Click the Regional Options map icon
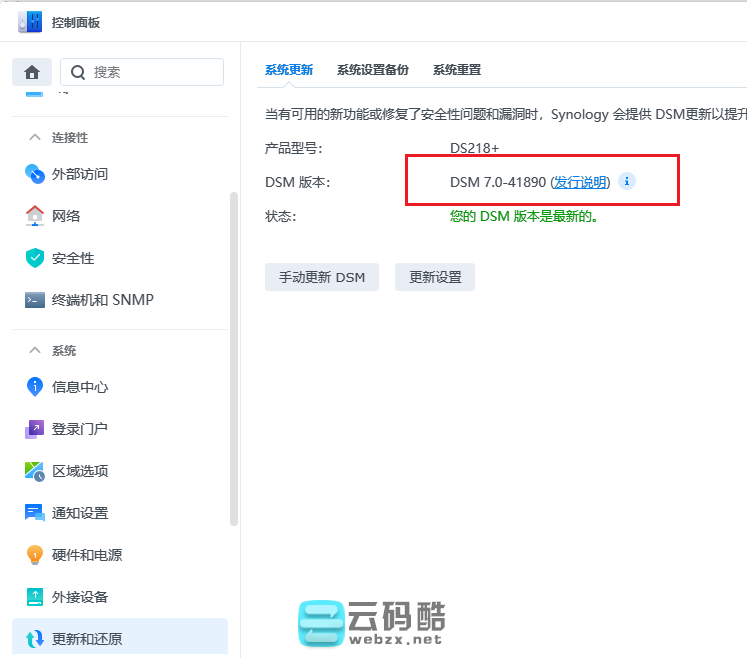The width and height of the screenshot is (747, 658). coord(35,471)
